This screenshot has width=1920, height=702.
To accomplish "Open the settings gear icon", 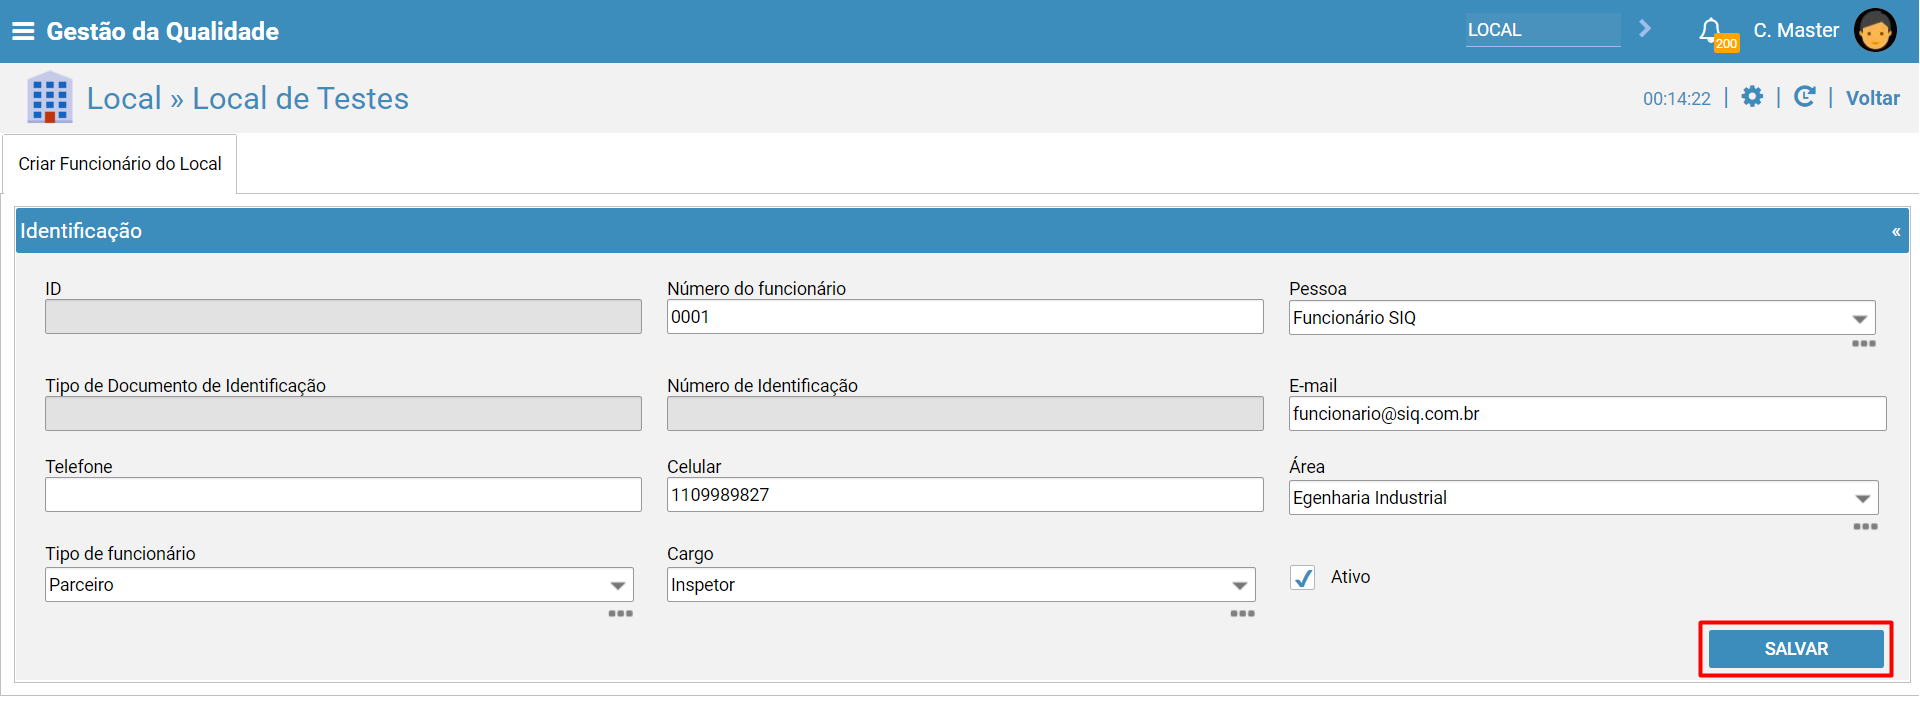I will pyautogui.click(x=1752, y=96).
